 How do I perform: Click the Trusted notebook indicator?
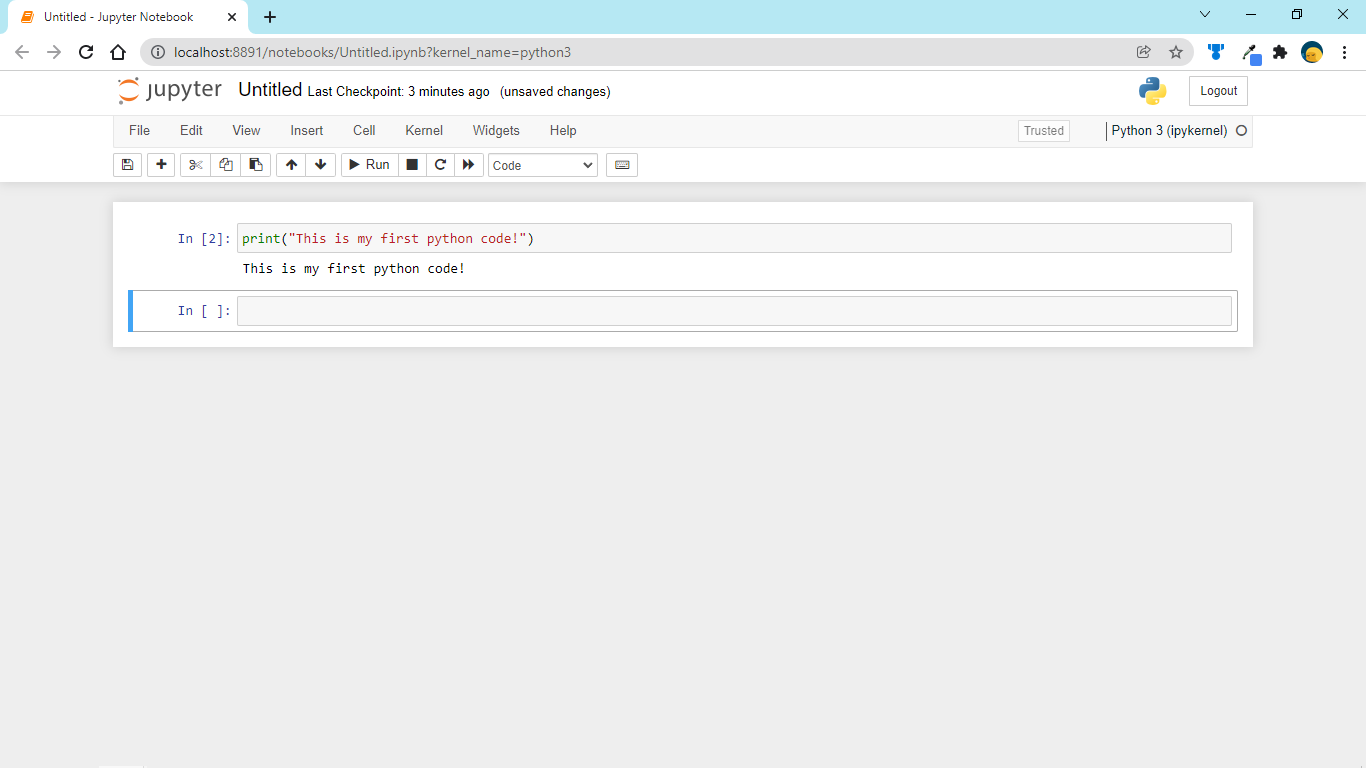tap(1044, 131)
